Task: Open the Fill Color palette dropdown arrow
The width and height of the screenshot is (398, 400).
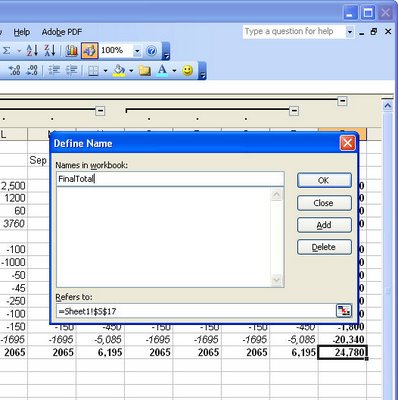Action: pyautogui.click(x=131, y=71)
